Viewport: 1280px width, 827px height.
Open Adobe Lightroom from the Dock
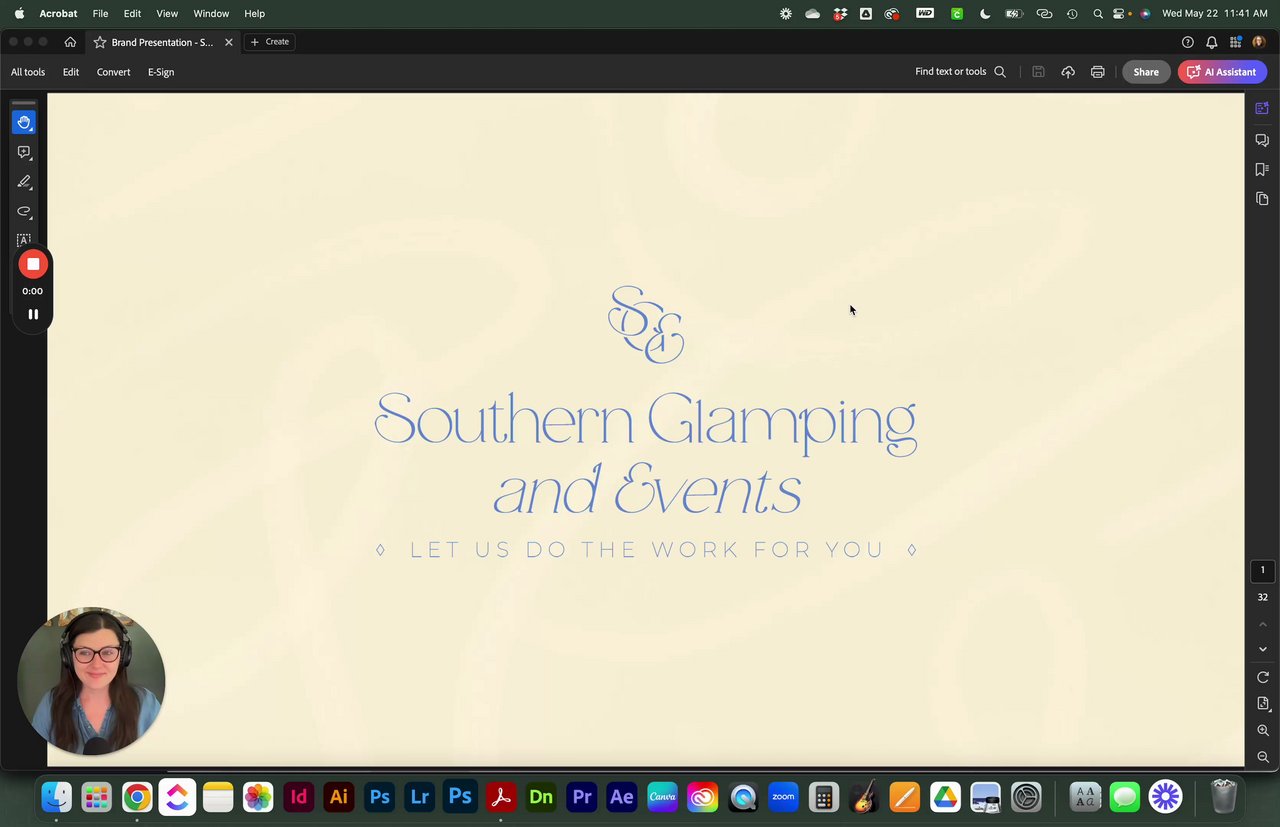pyautogui.click(x=420, y=797)
